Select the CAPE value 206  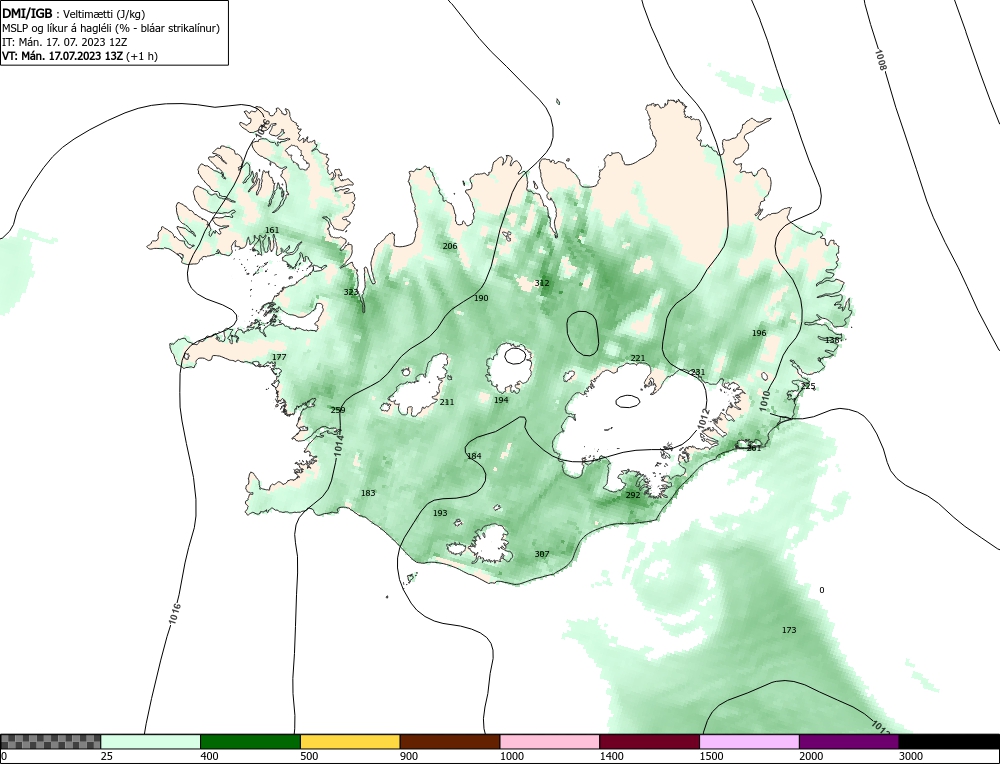(x=450, y=246)
